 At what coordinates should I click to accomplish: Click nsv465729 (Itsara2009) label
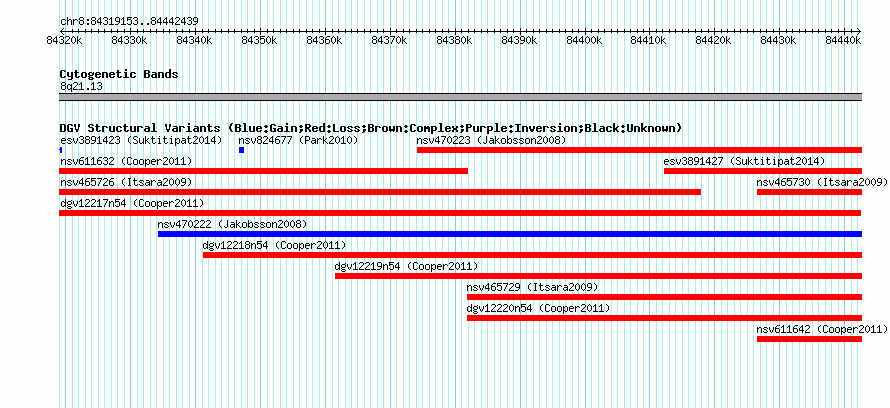[532, 287]
